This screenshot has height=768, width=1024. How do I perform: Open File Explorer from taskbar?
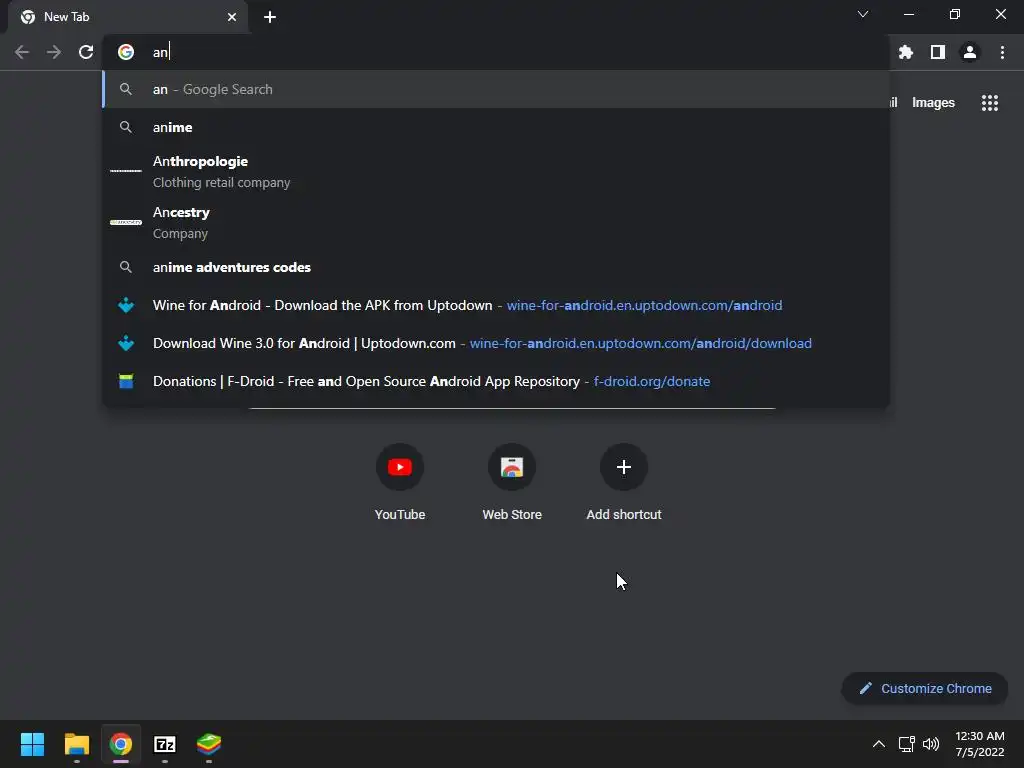click(76, 744)
